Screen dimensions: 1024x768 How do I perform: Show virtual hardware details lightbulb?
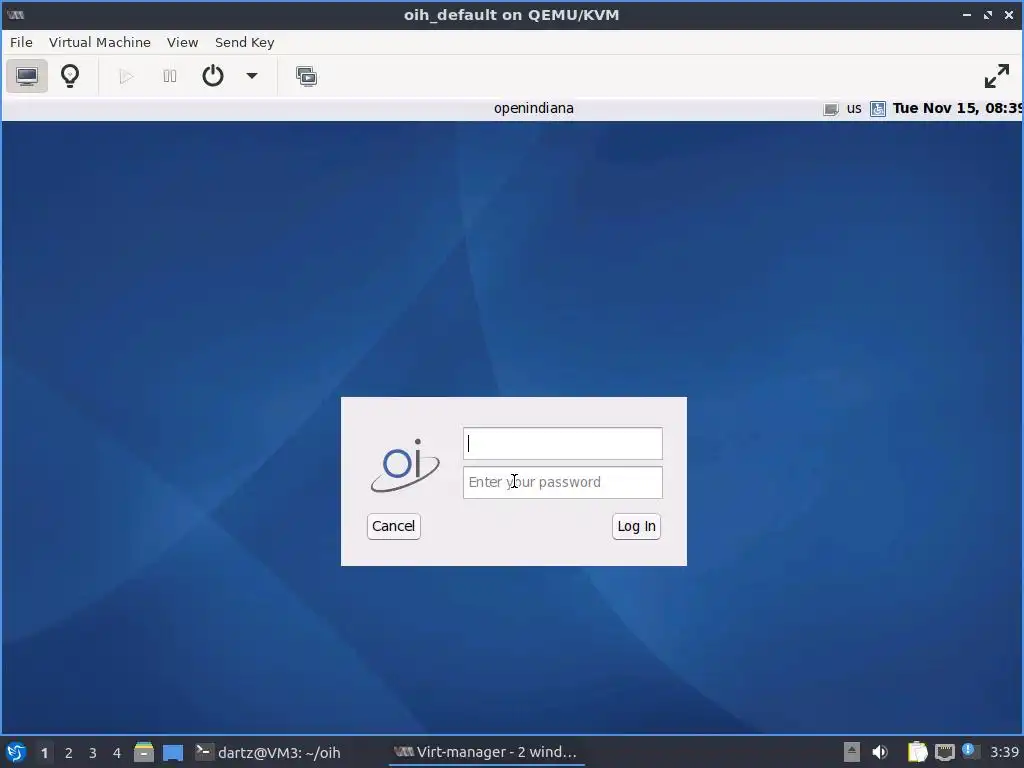[70, 76]
